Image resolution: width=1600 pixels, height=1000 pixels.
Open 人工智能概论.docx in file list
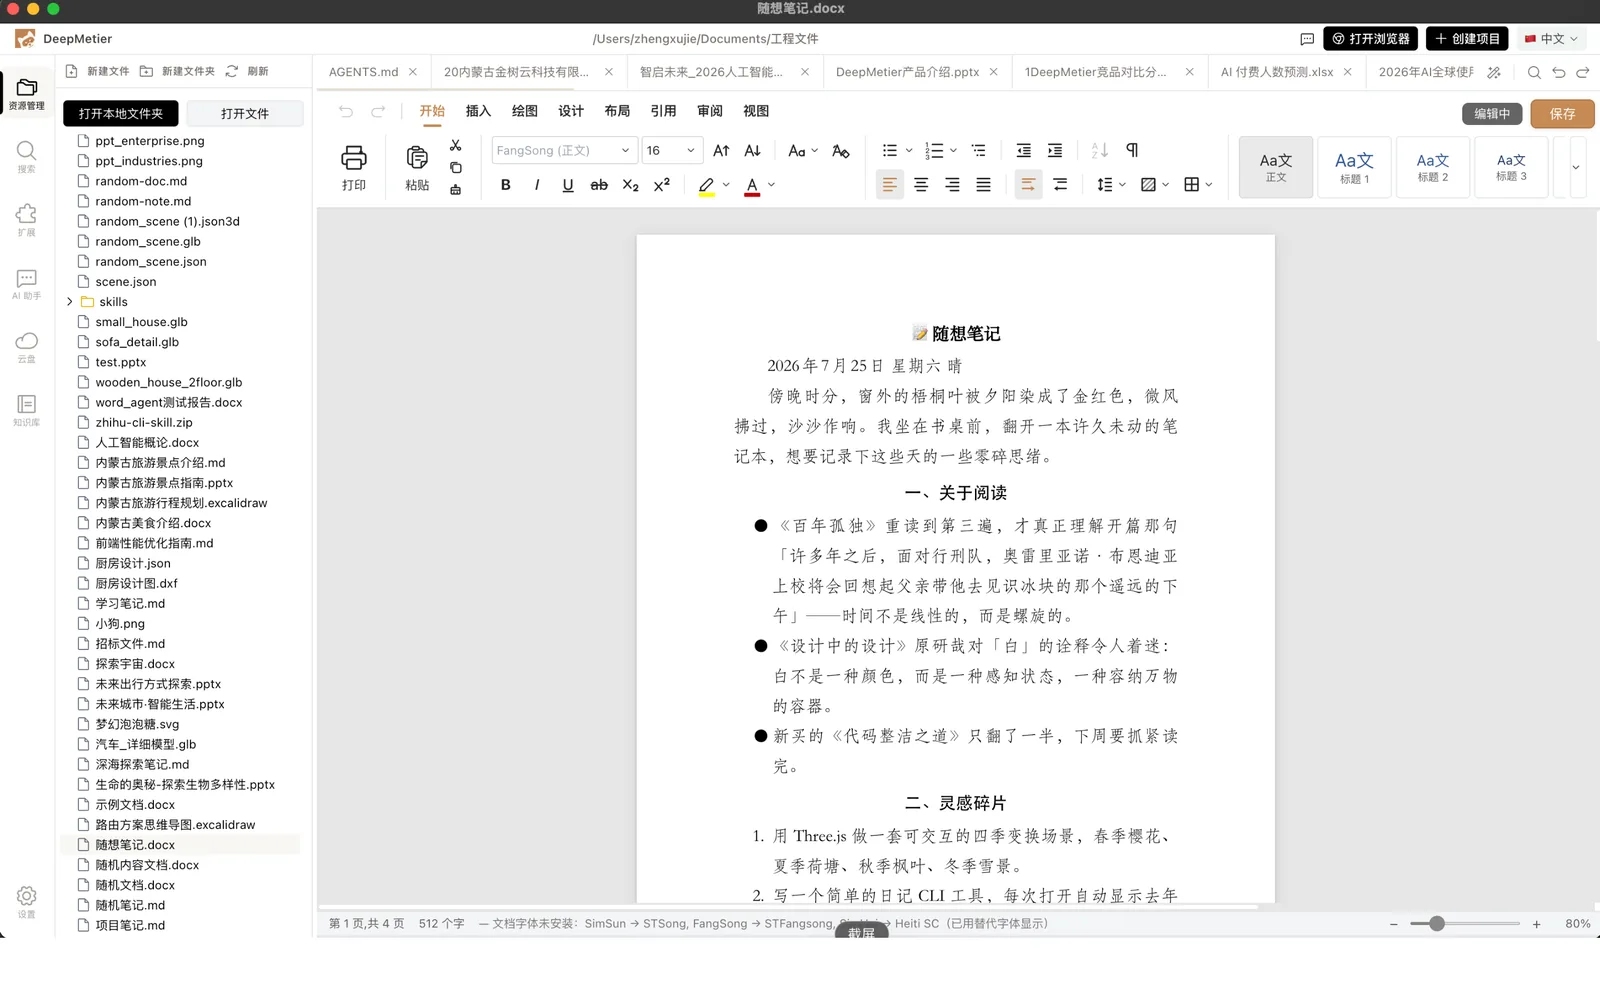pos(147,443)
